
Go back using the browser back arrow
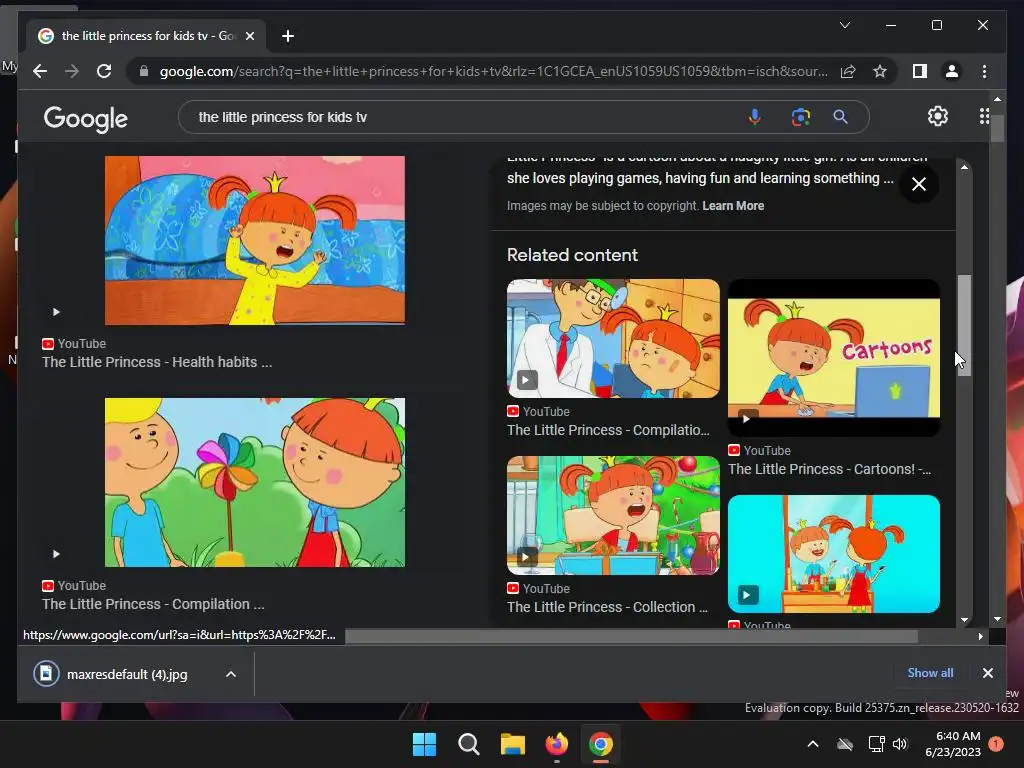[40, 71]
